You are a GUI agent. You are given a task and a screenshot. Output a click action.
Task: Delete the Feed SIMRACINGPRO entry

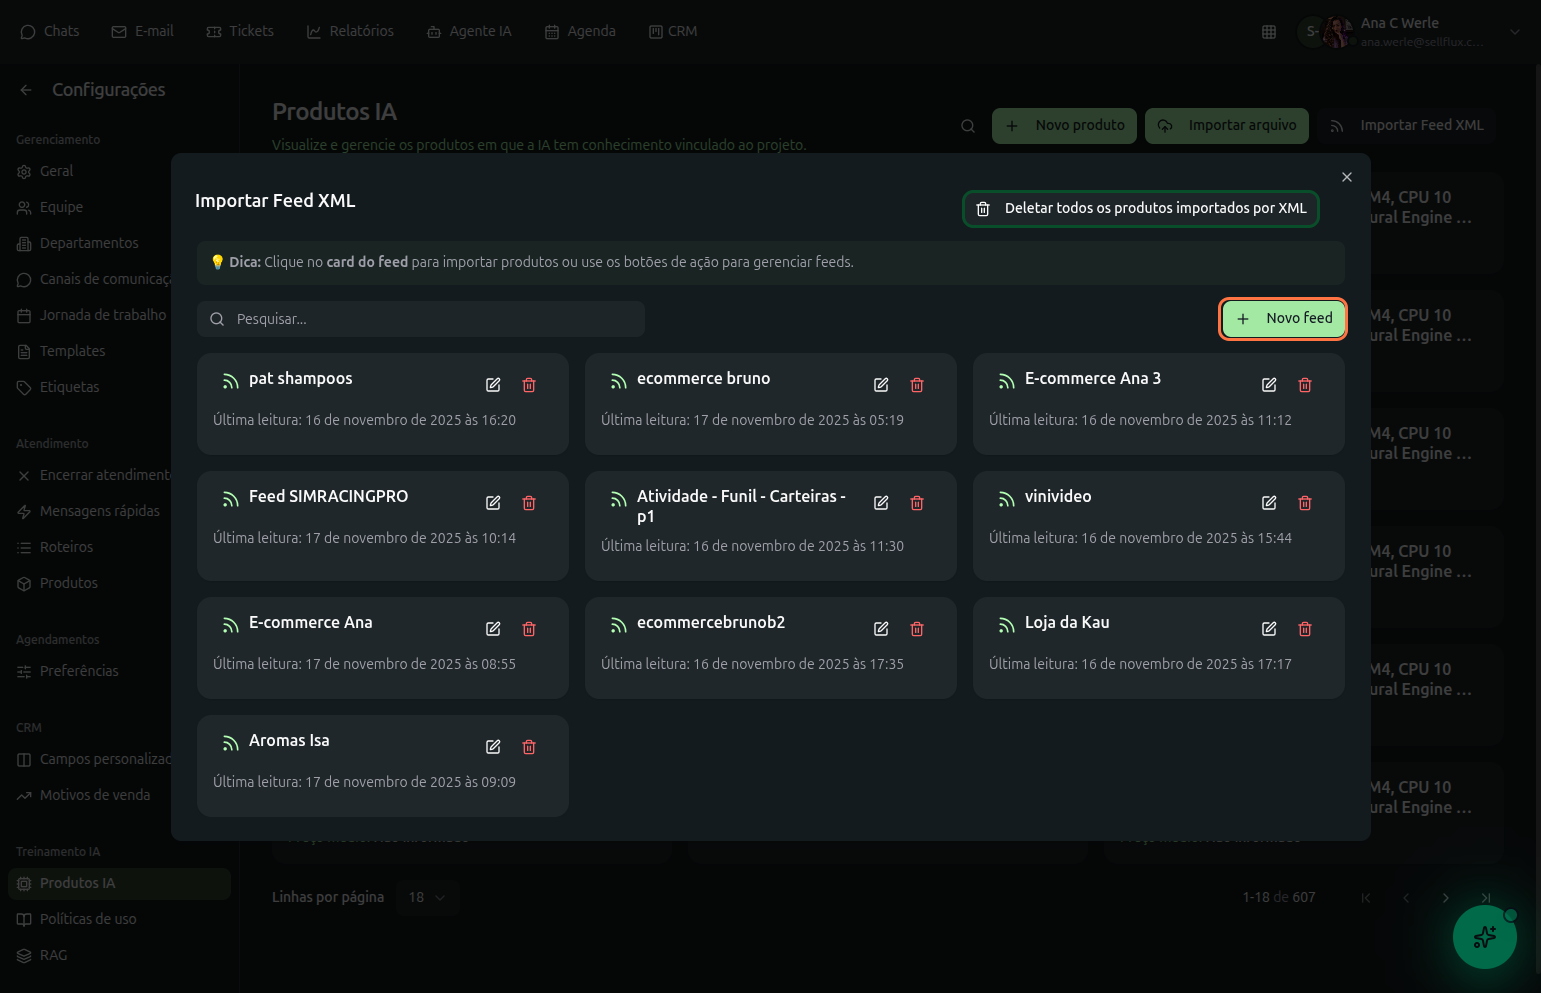point(529,503)
